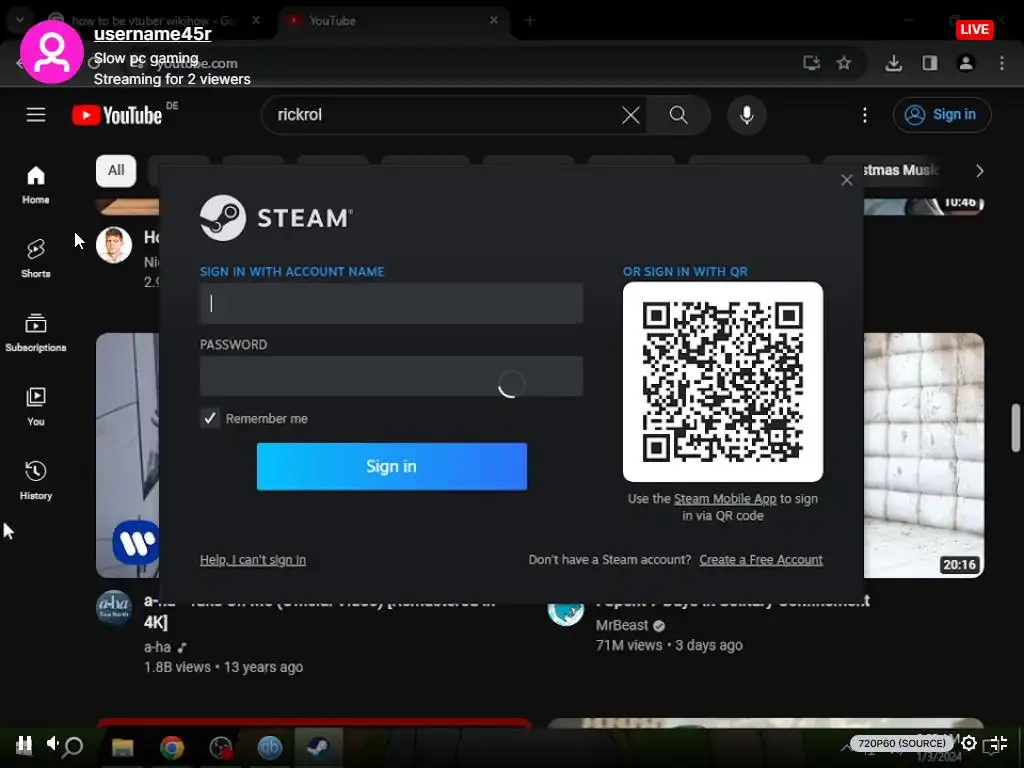Viewport: 1024px width, 768px height.
Task: Open the You sidebar section
Action: pyautogui.click(x=36, y=406)
